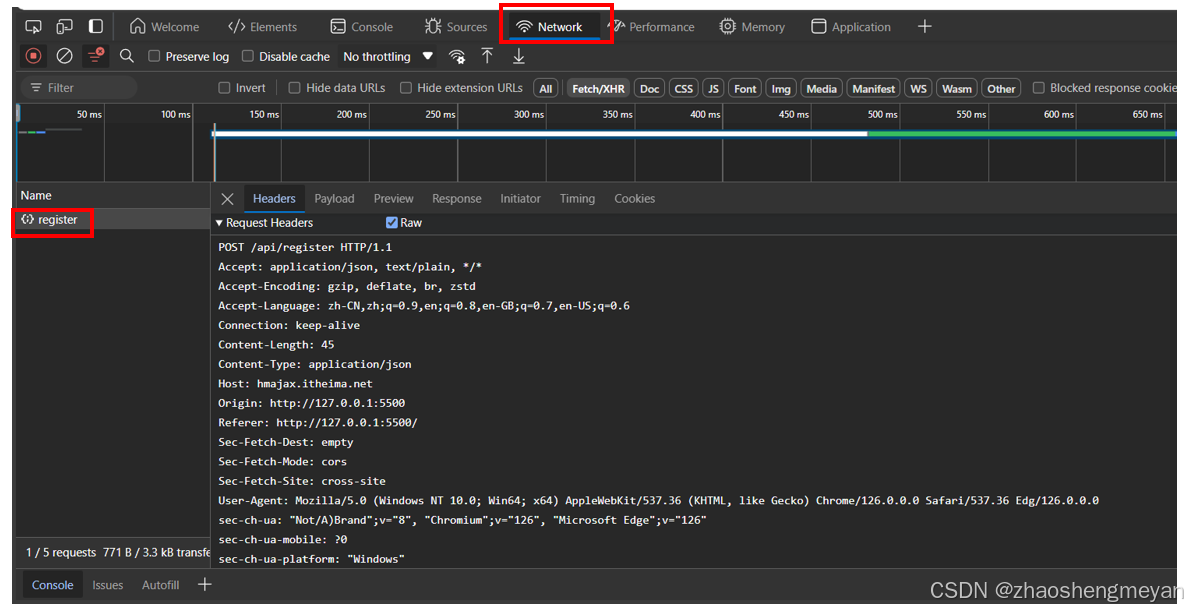Open the Welcome tab

tap(164, 27)
